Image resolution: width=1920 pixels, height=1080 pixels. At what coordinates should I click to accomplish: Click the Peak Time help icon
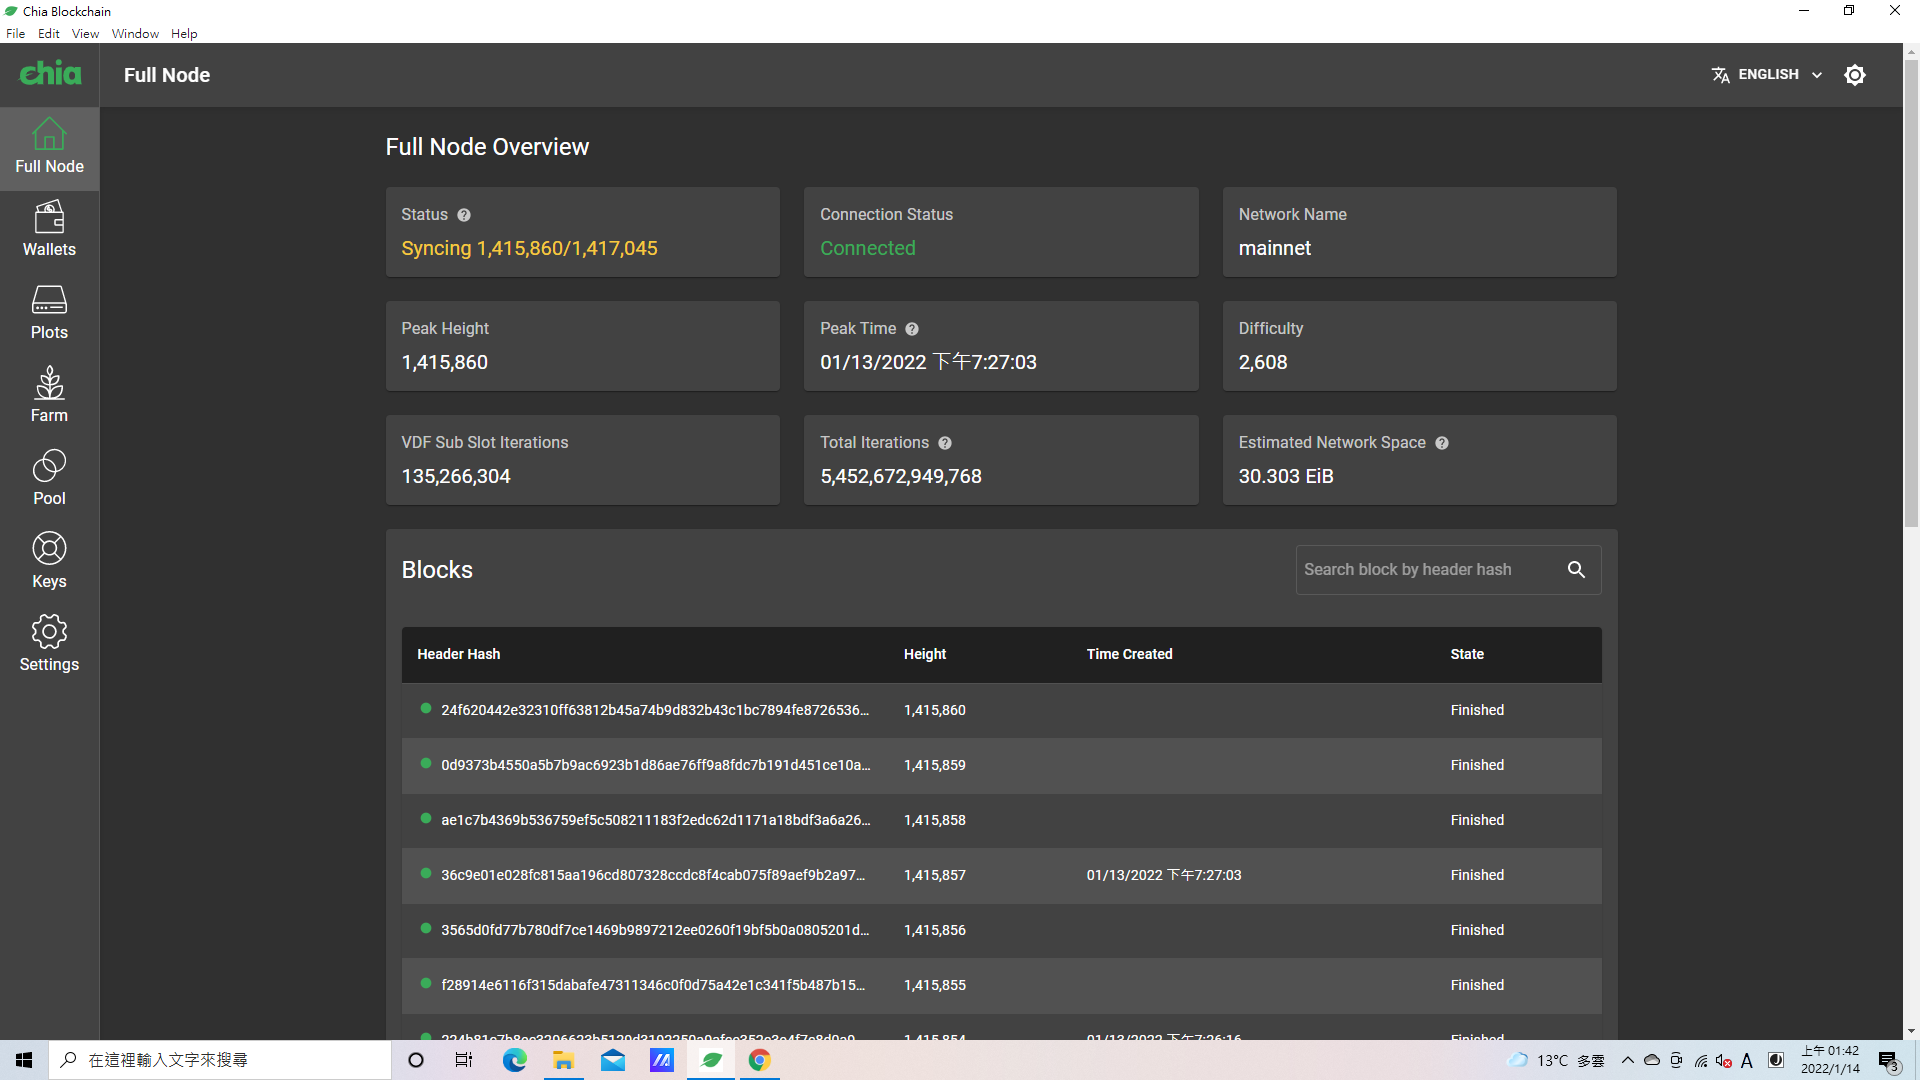click(x=912, y=329)
